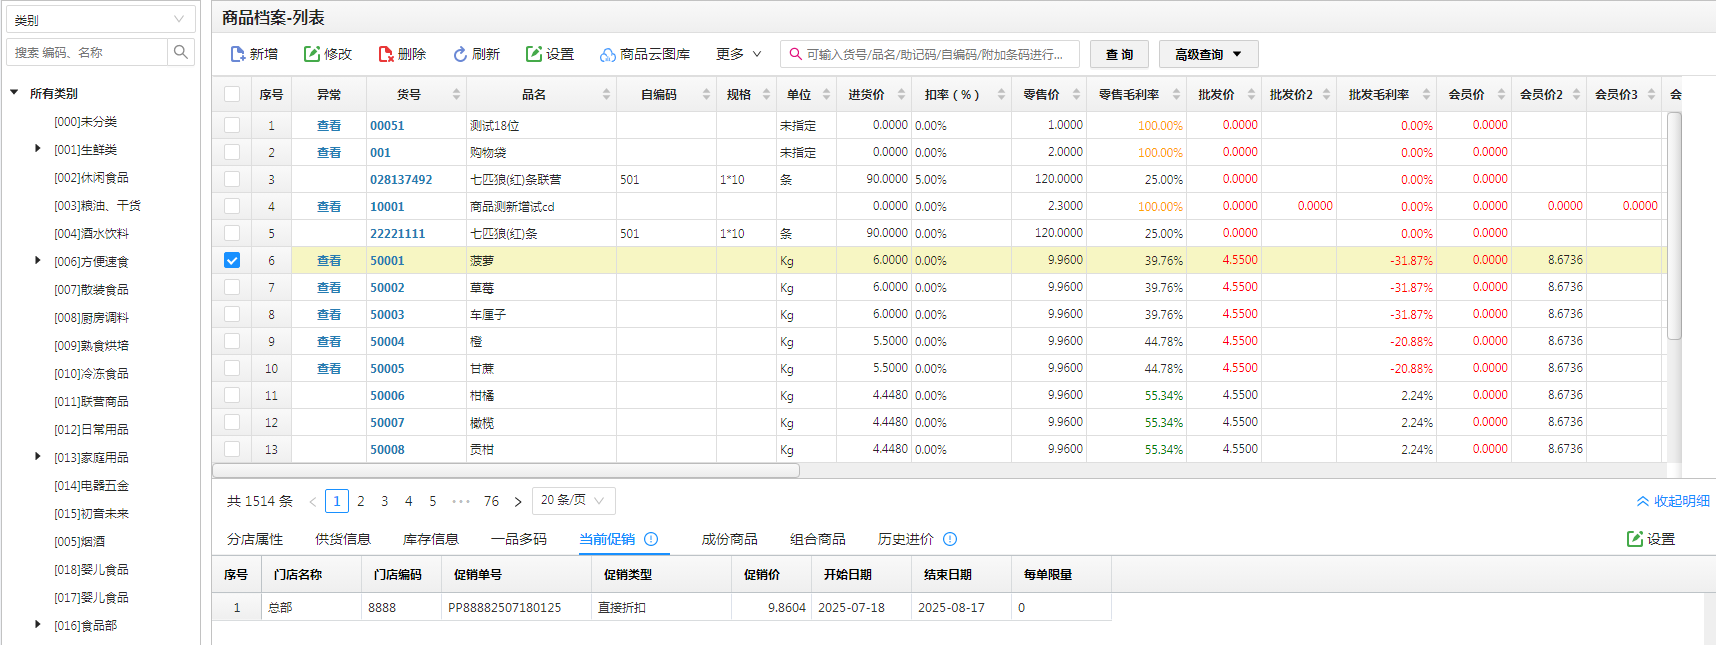This screenshot has width=1716, height=645.
Task: Uncheck row 6 checkbox for 菠萝
Action: coord(232,260)
